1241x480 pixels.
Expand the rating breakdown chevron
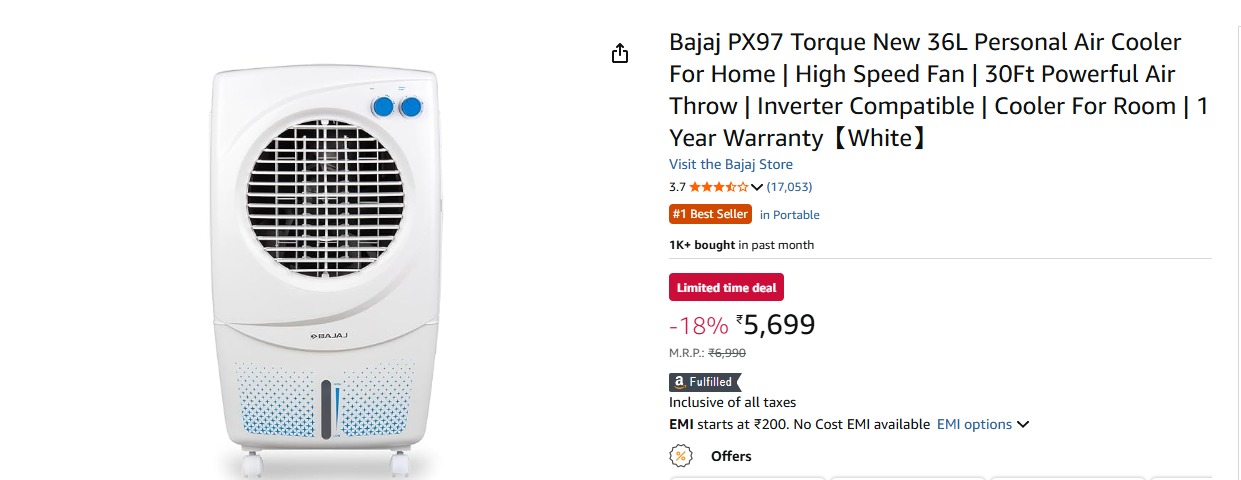coord(757,187)
